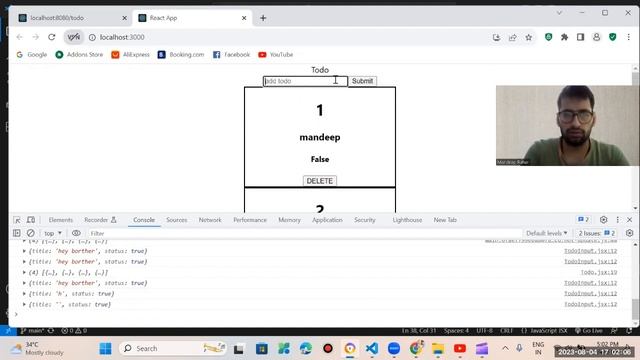This screenshot has height=360, width=640.
Task: Open the Extensions puzzle icon
Action: click(x=564, y=37)
